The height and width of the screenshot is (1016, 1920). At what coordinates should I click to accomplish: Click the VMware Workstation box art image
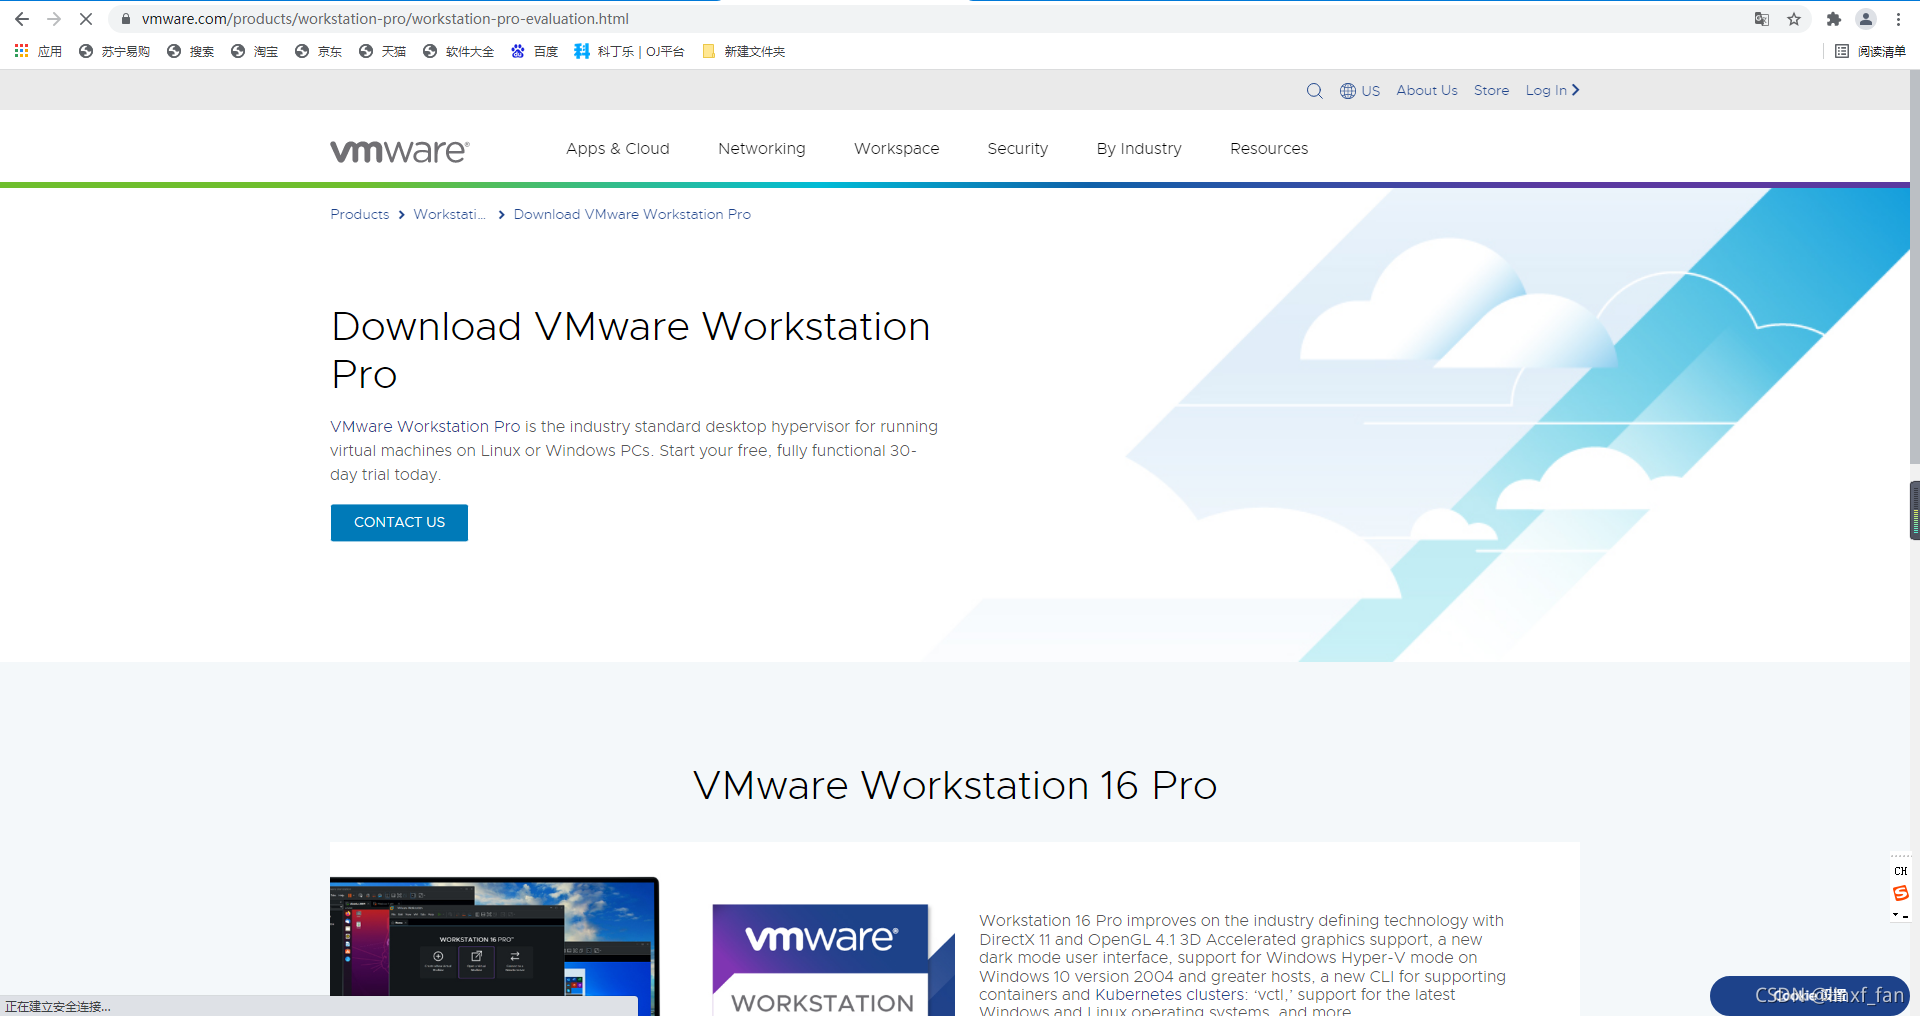[x=833, y=960]
